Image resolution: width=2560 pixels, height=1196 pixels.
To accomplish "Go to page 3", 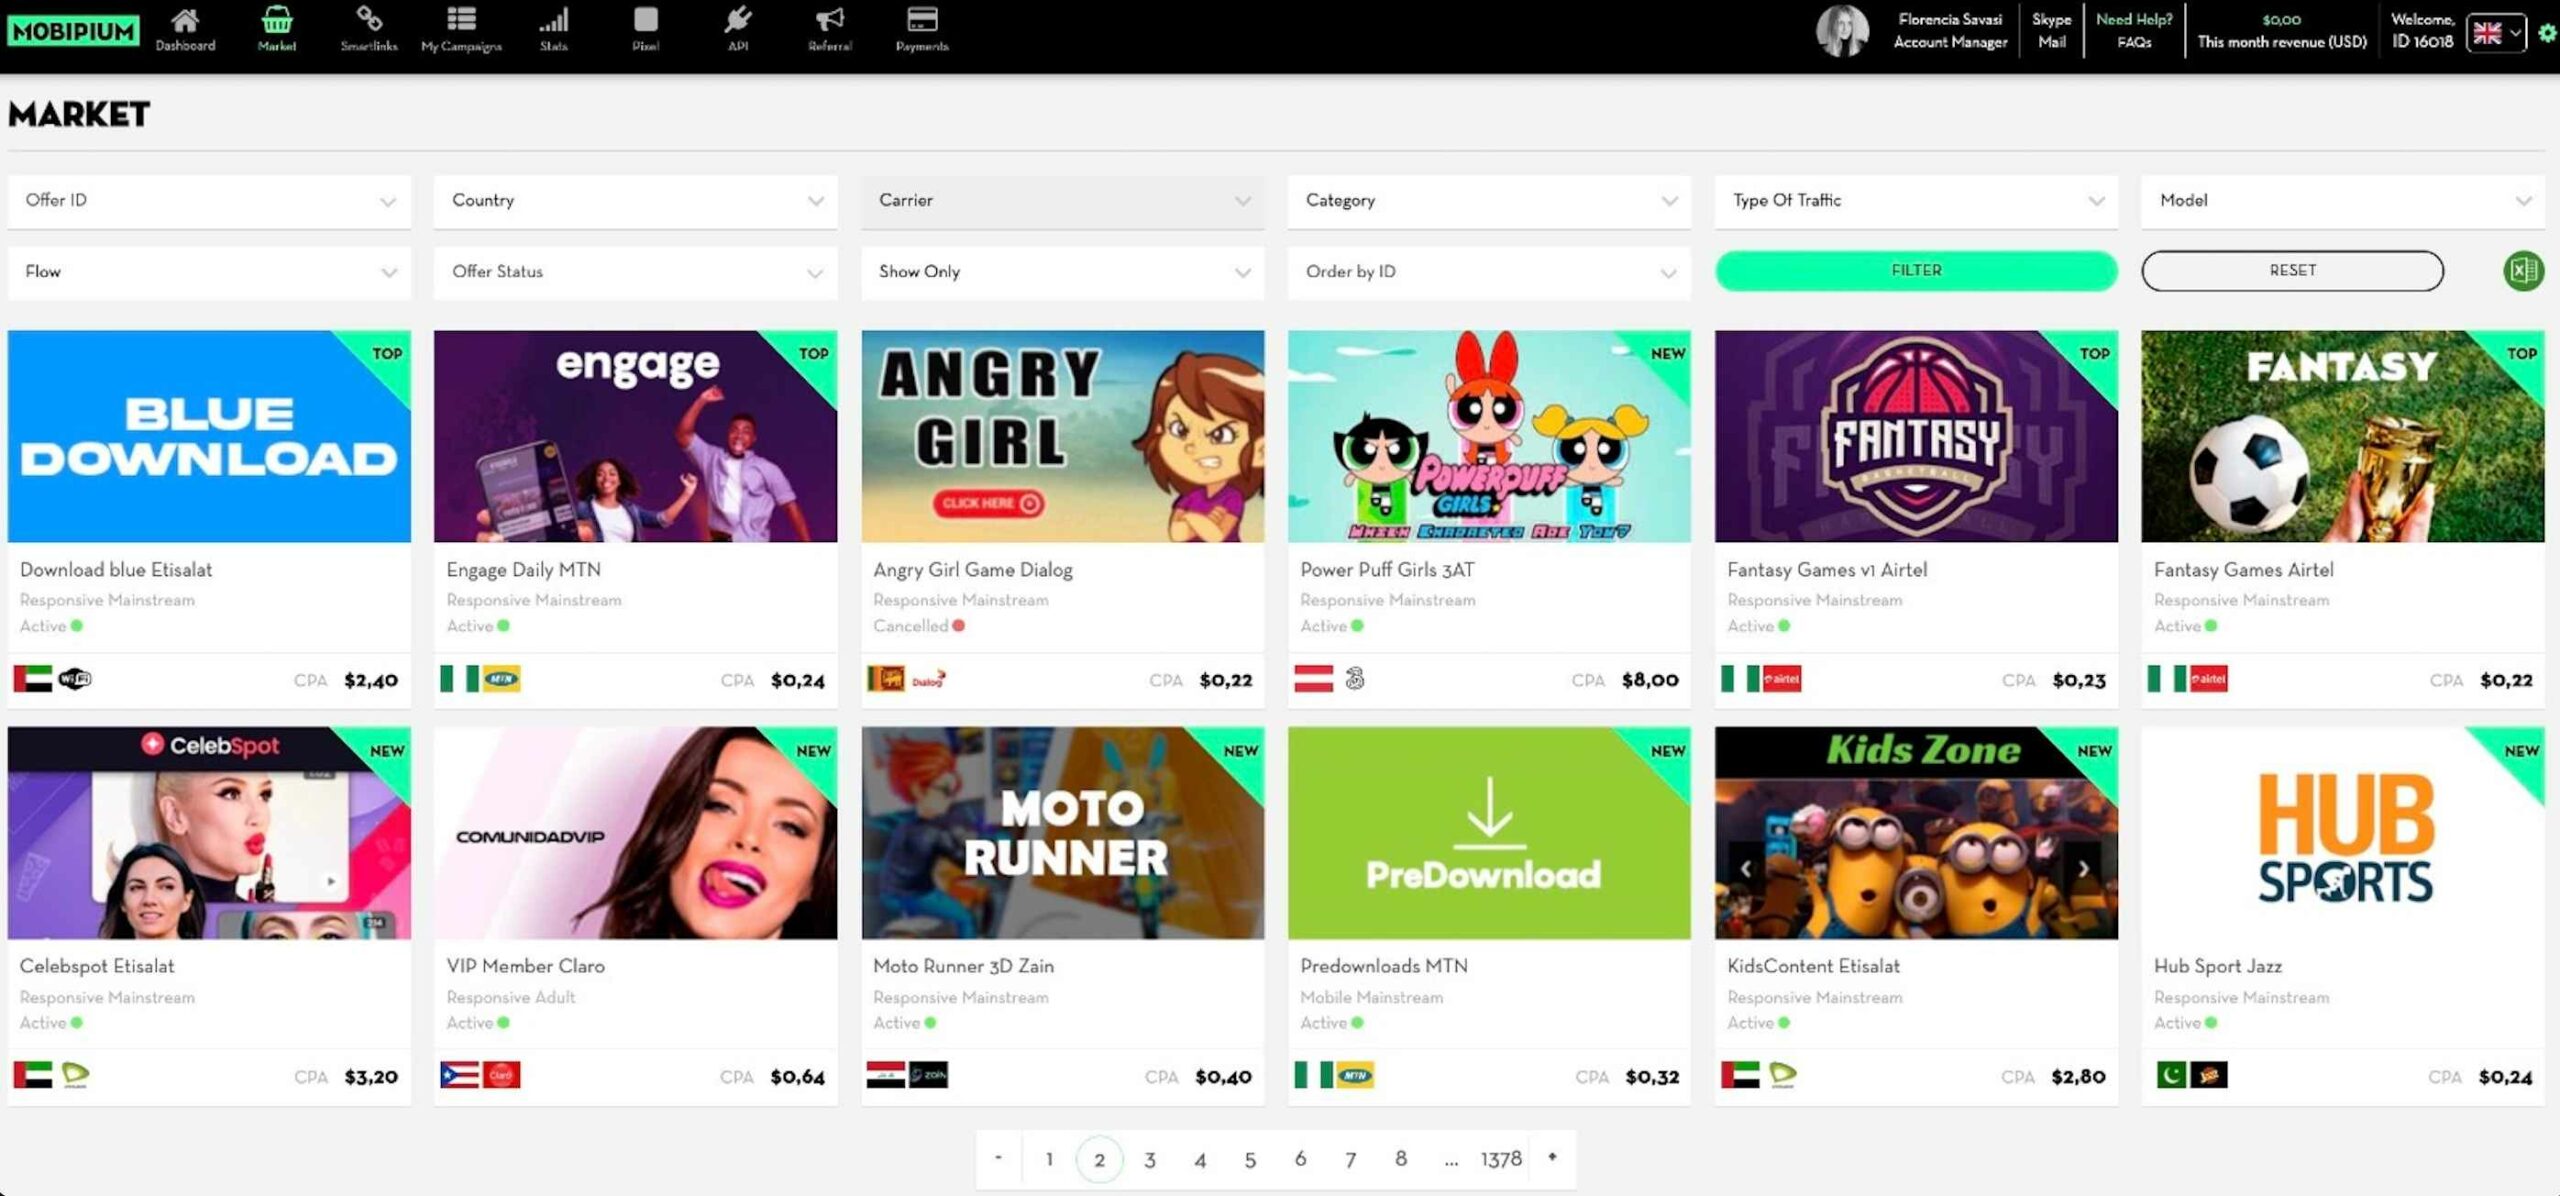I will (x=1150, y=1159).
